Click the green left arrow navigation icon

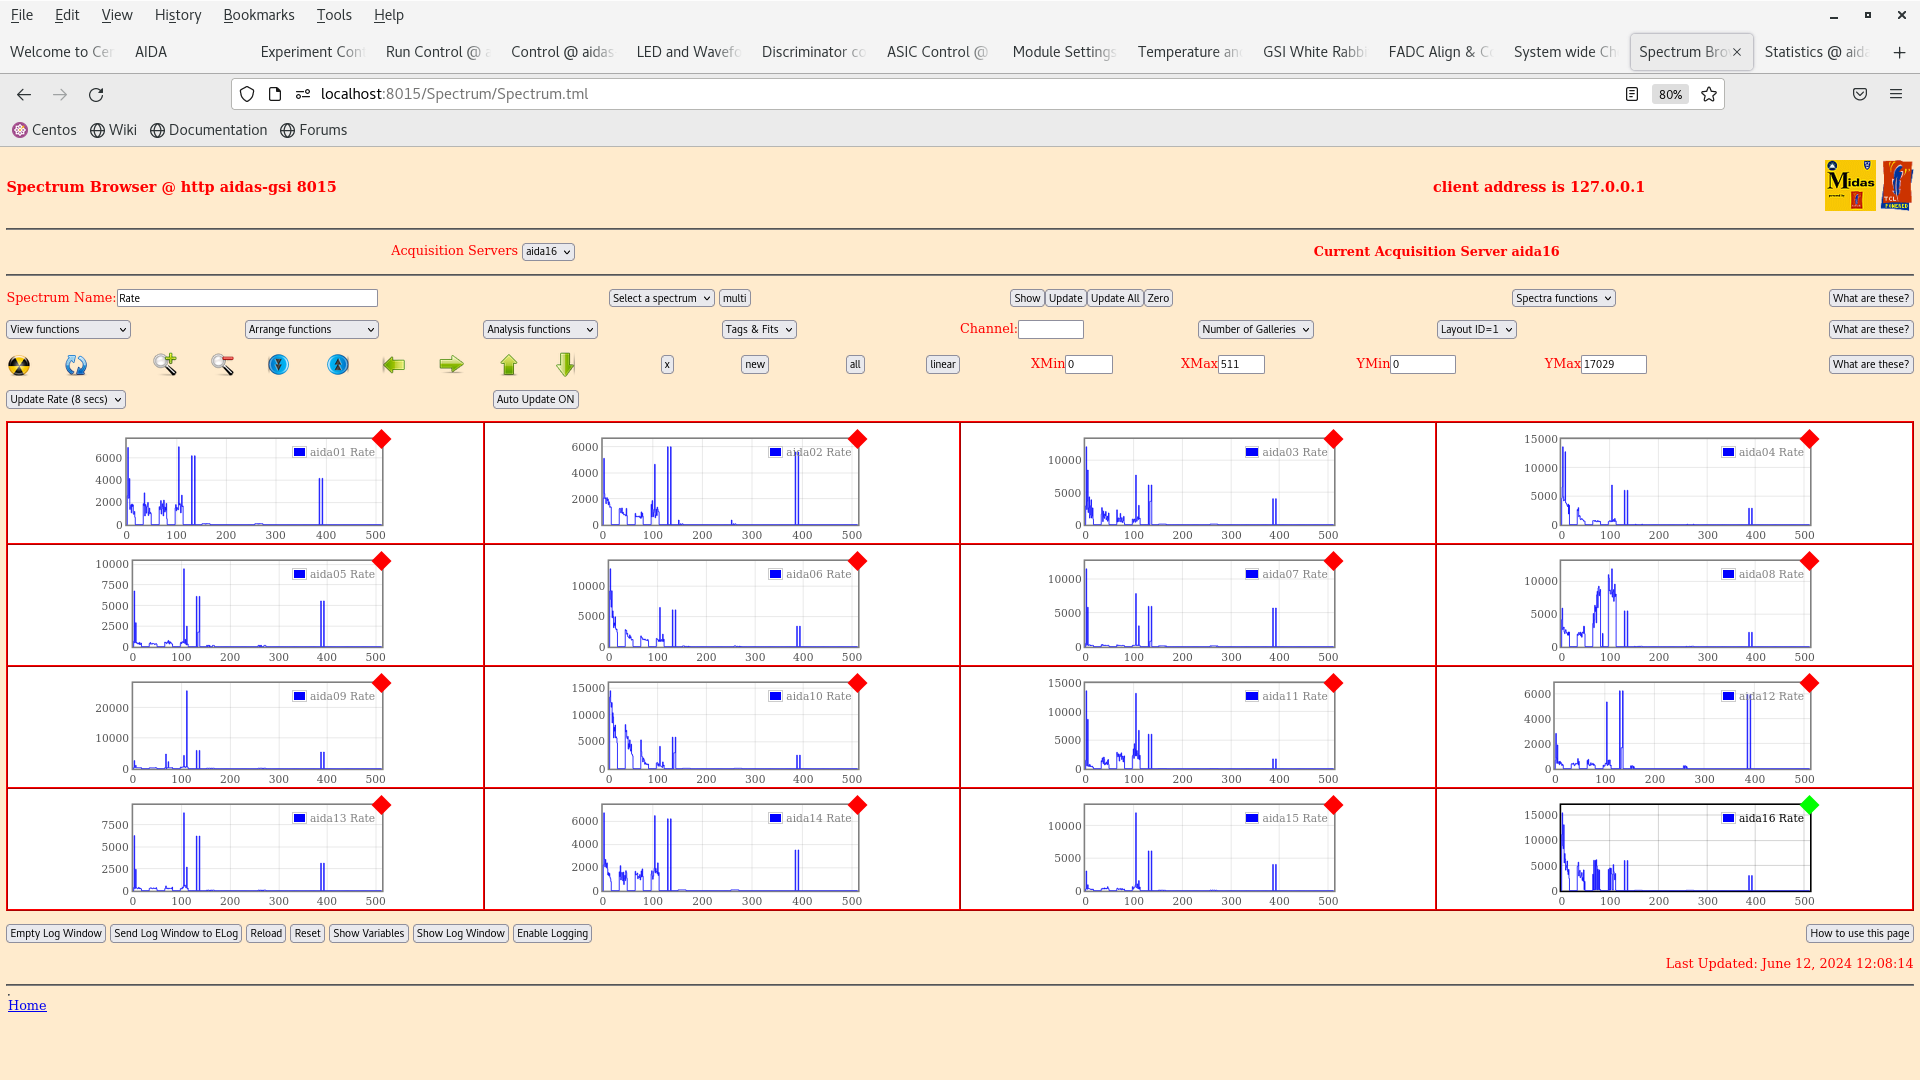click(x=394, y=365)
